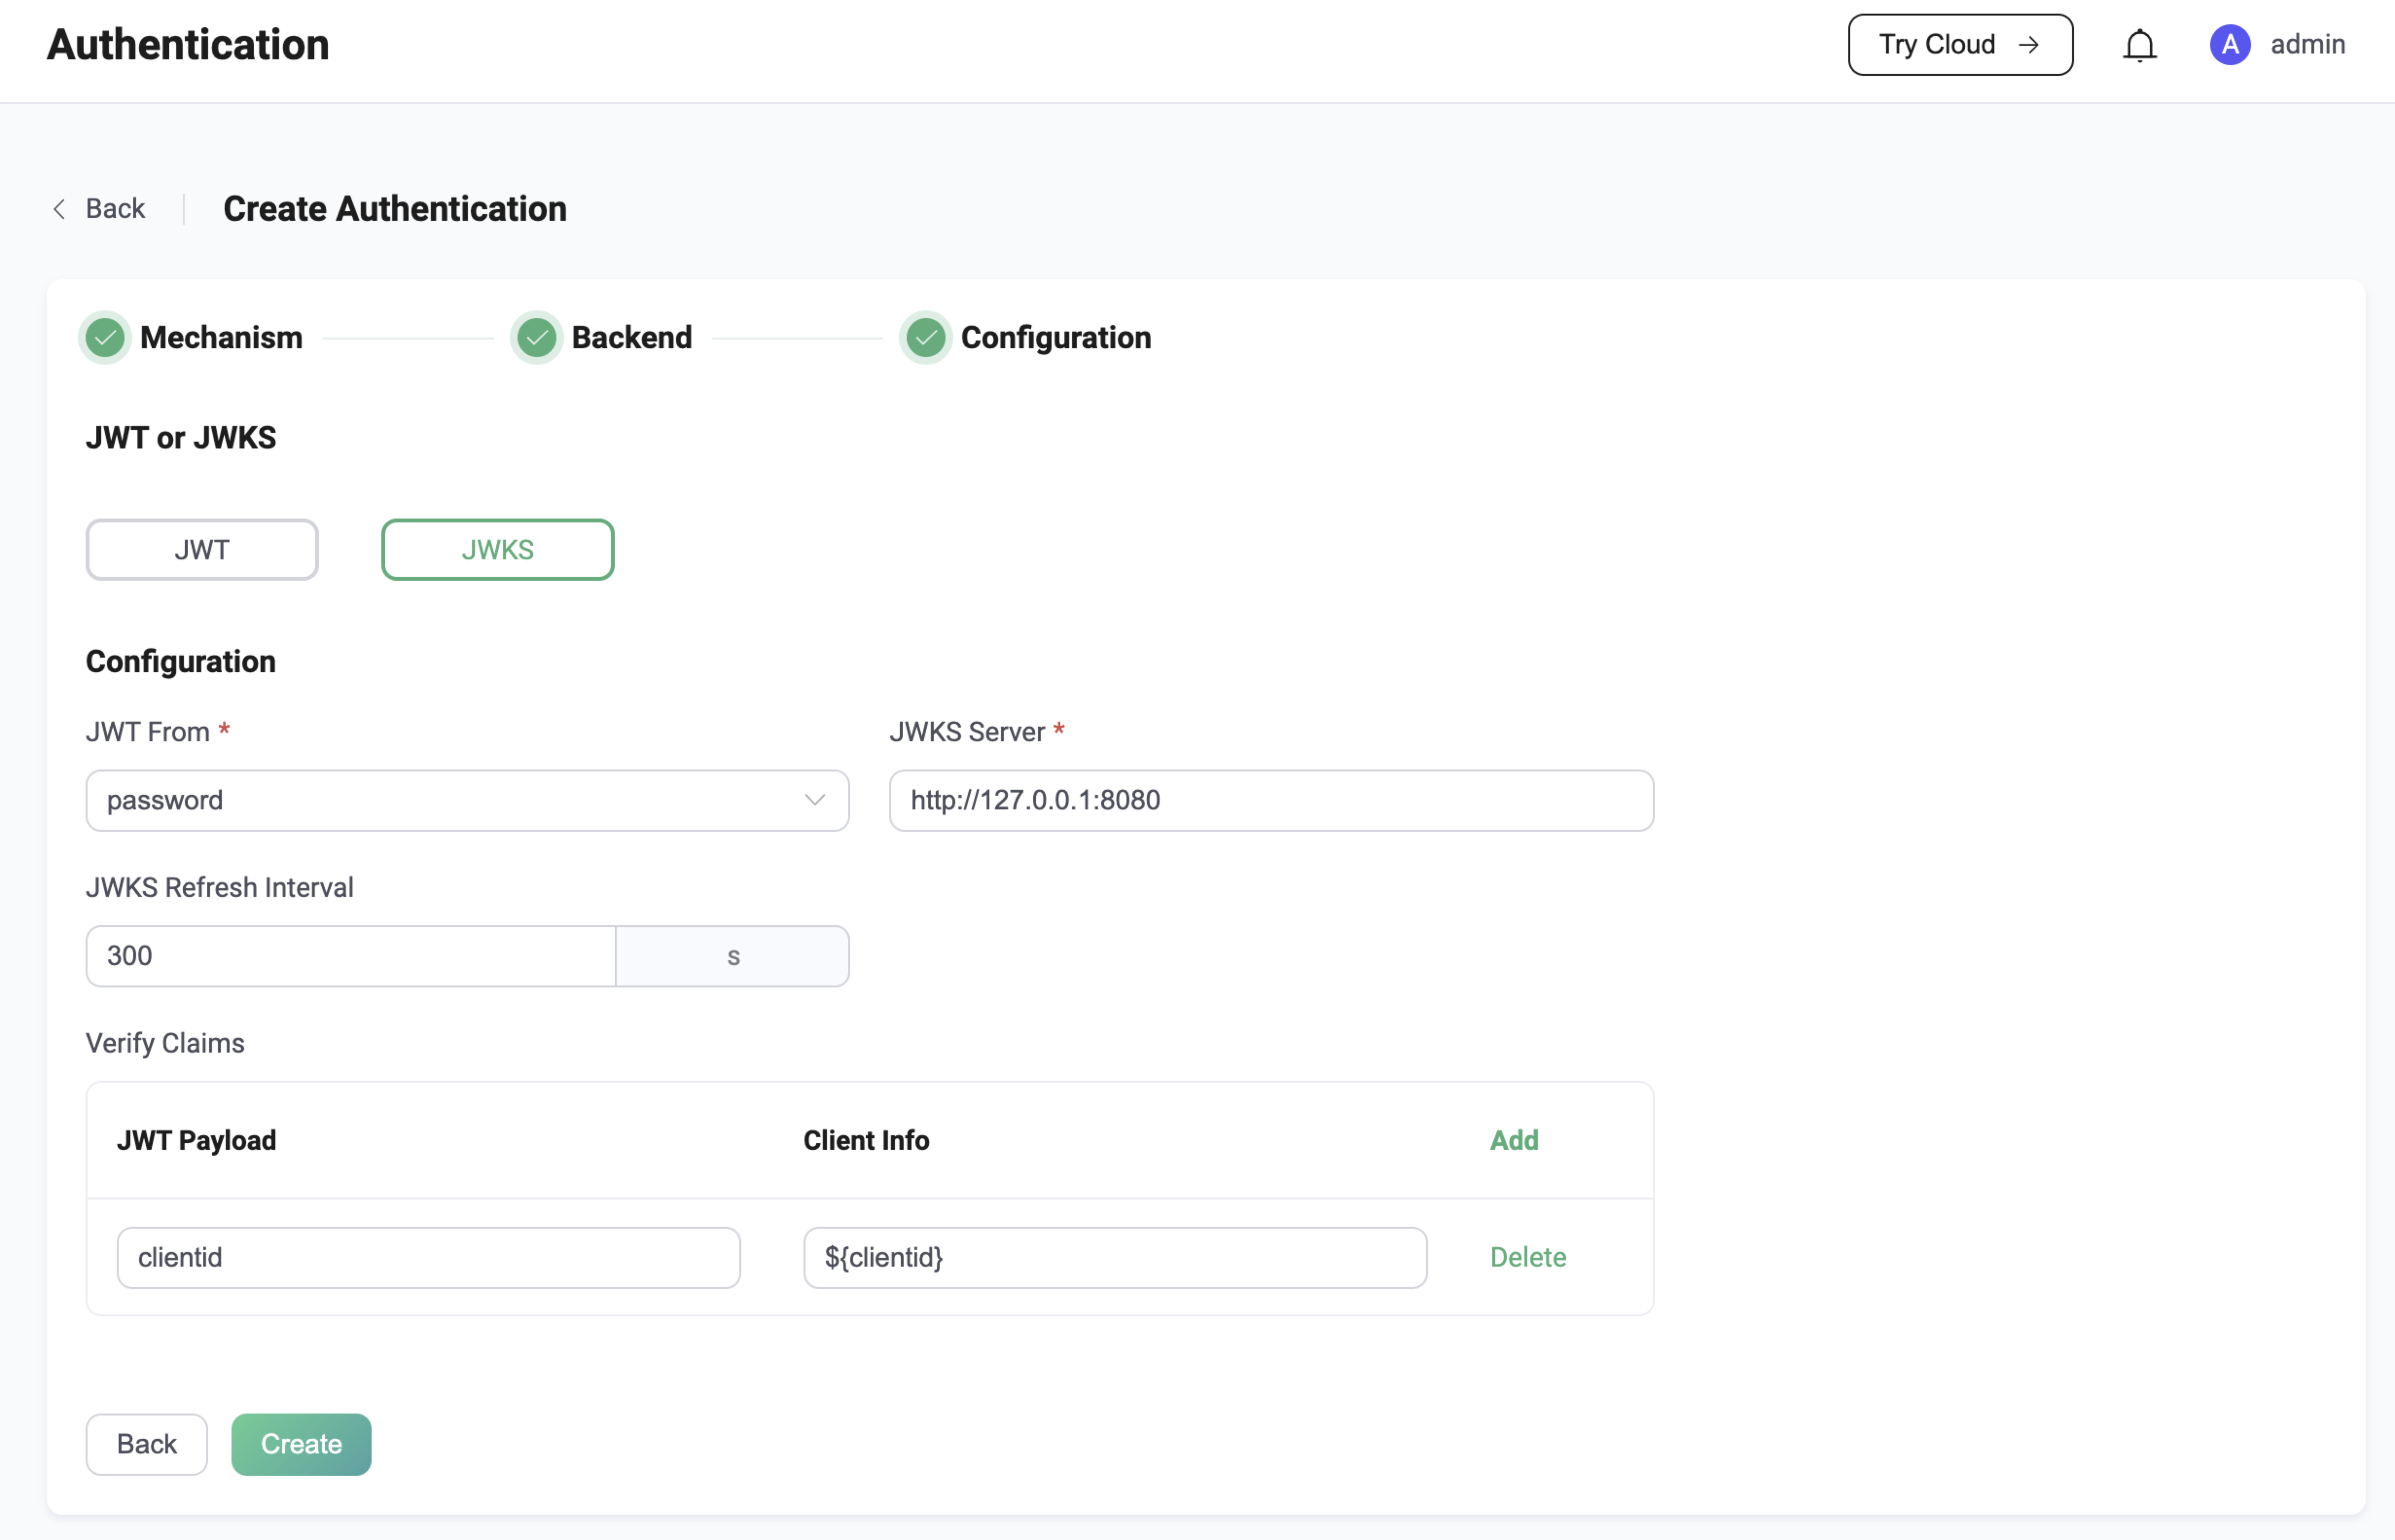
Task: Select the JWKS option
Action: tap(497, 550)
